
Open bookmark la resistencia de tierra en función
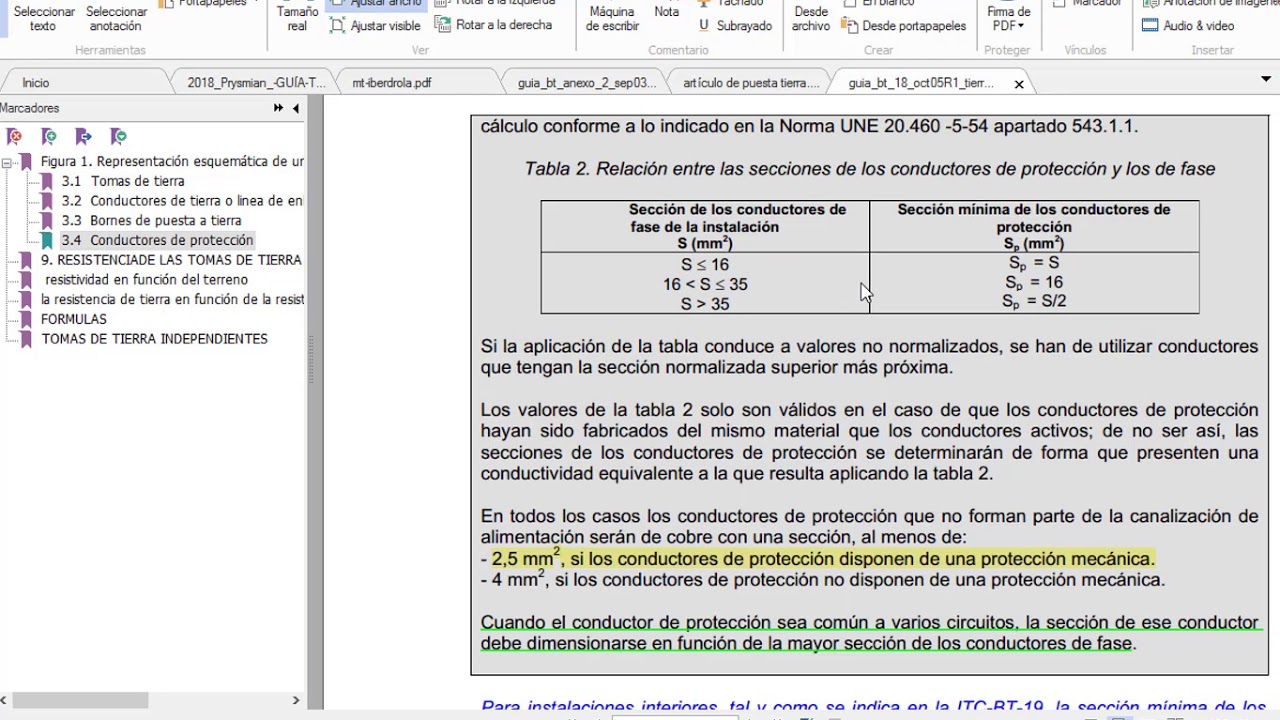tap(172, 300)
